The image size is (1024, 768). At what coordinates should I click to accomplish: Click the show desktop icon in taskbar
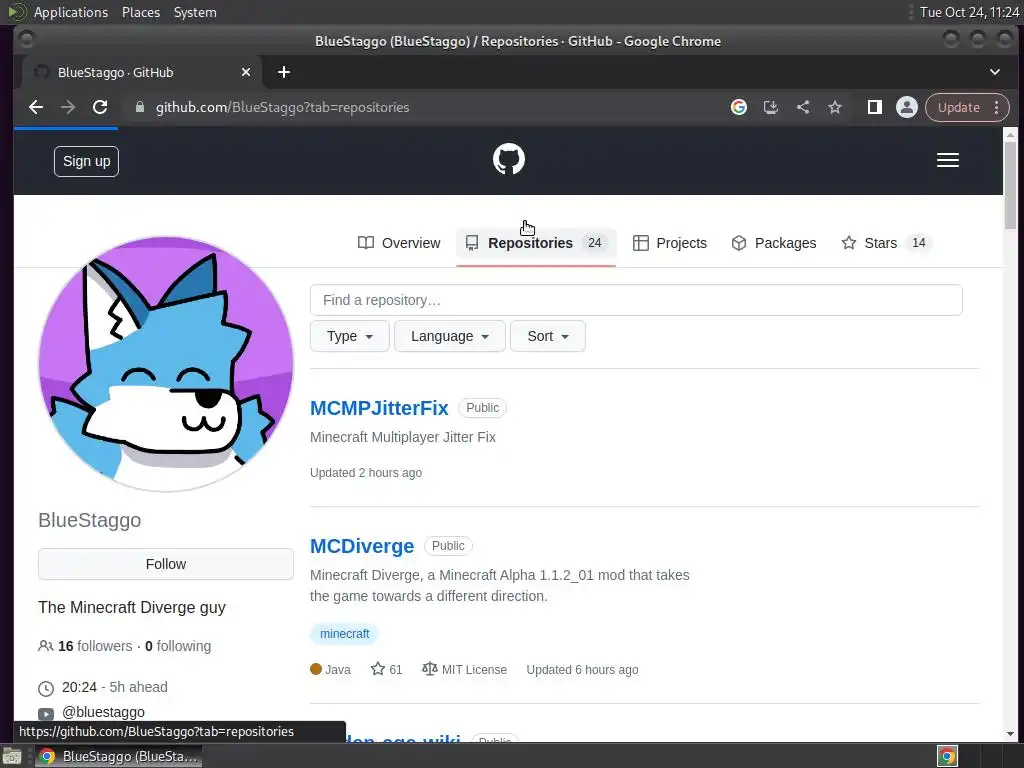click(11, 756)
